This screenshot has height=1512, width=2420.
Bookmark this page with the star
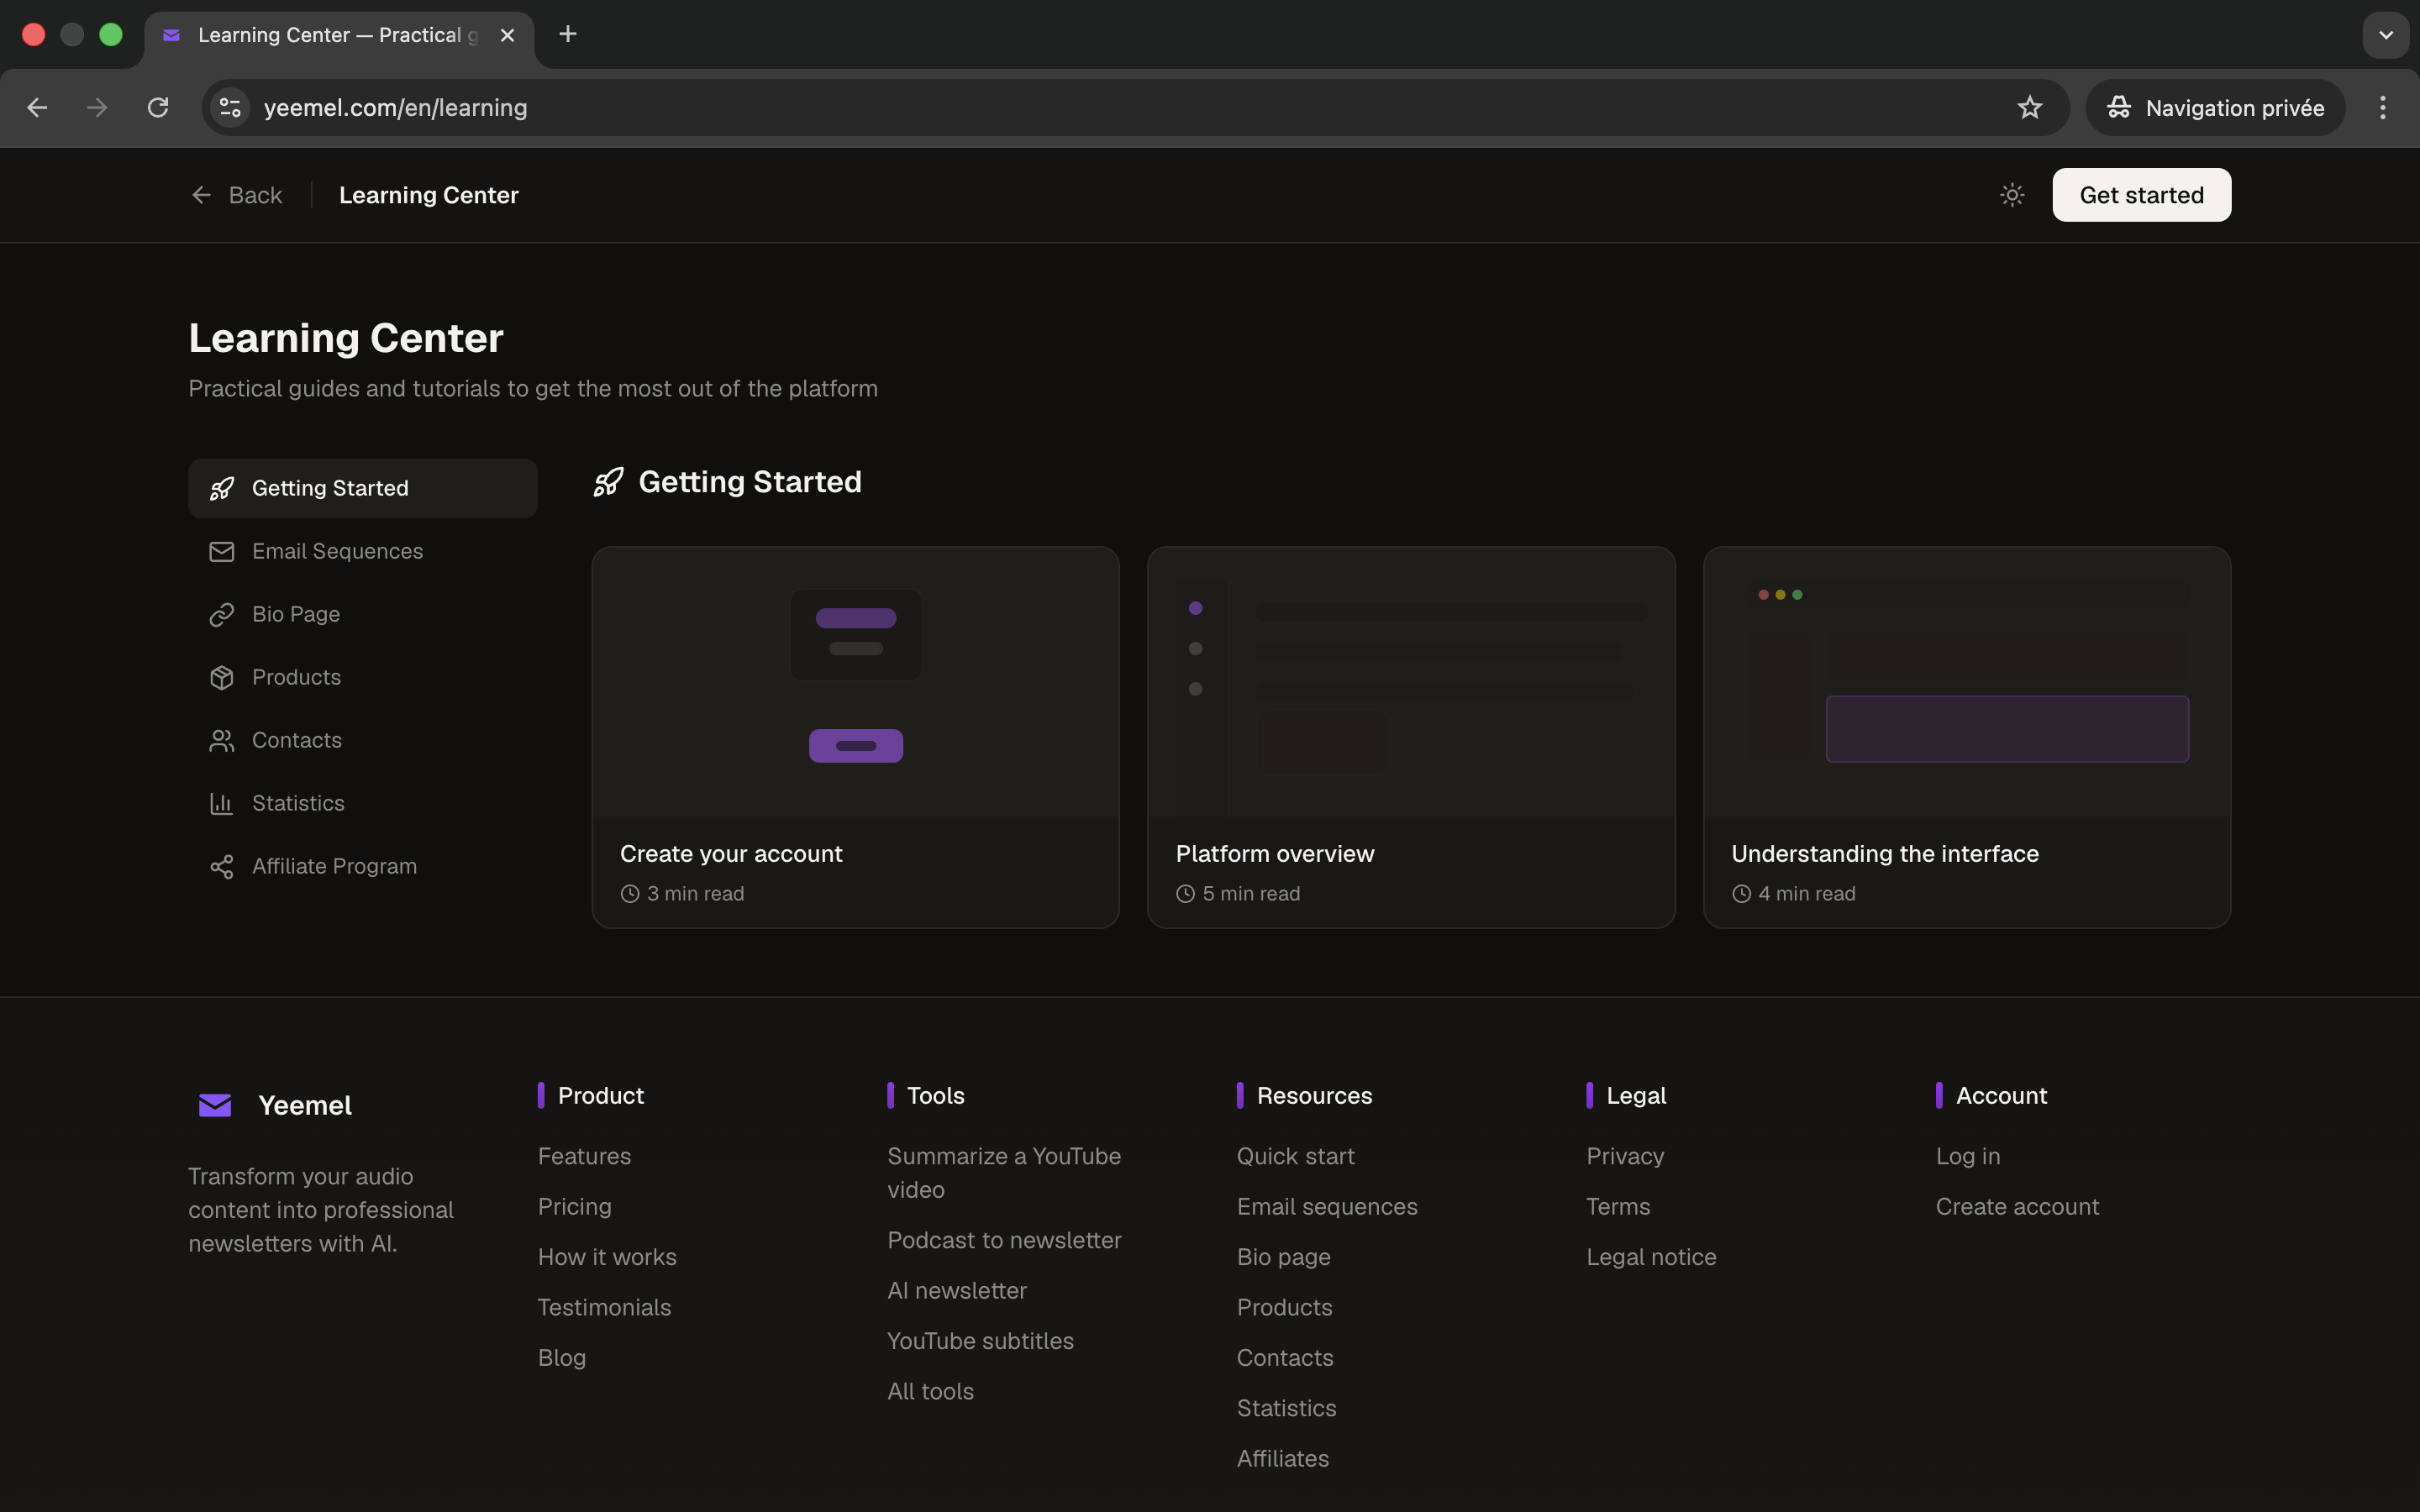point(2030,107)
